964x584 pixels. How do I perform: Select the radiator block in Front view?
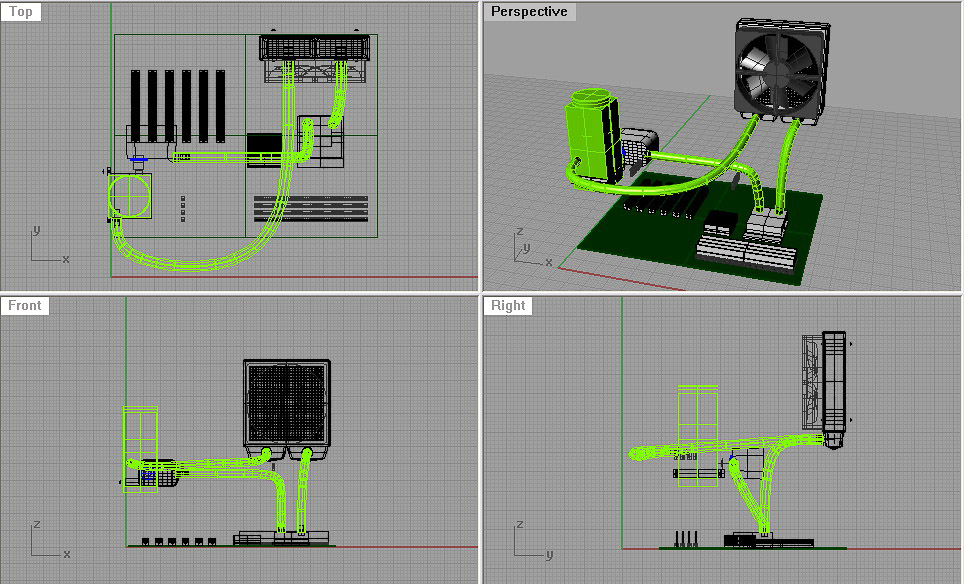tap(287, 404)
